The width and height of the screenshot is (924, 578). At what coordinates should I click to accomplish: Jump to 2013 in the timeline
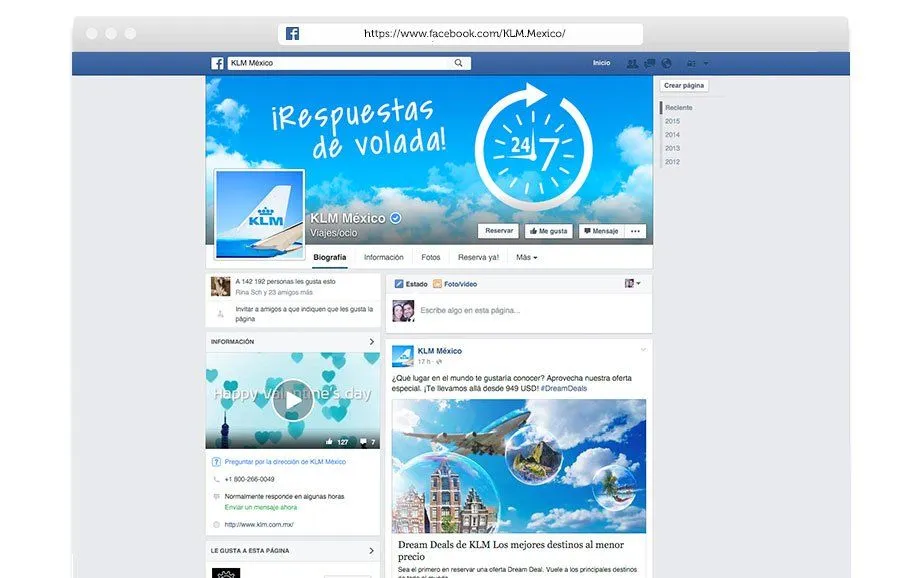(672, 148)
